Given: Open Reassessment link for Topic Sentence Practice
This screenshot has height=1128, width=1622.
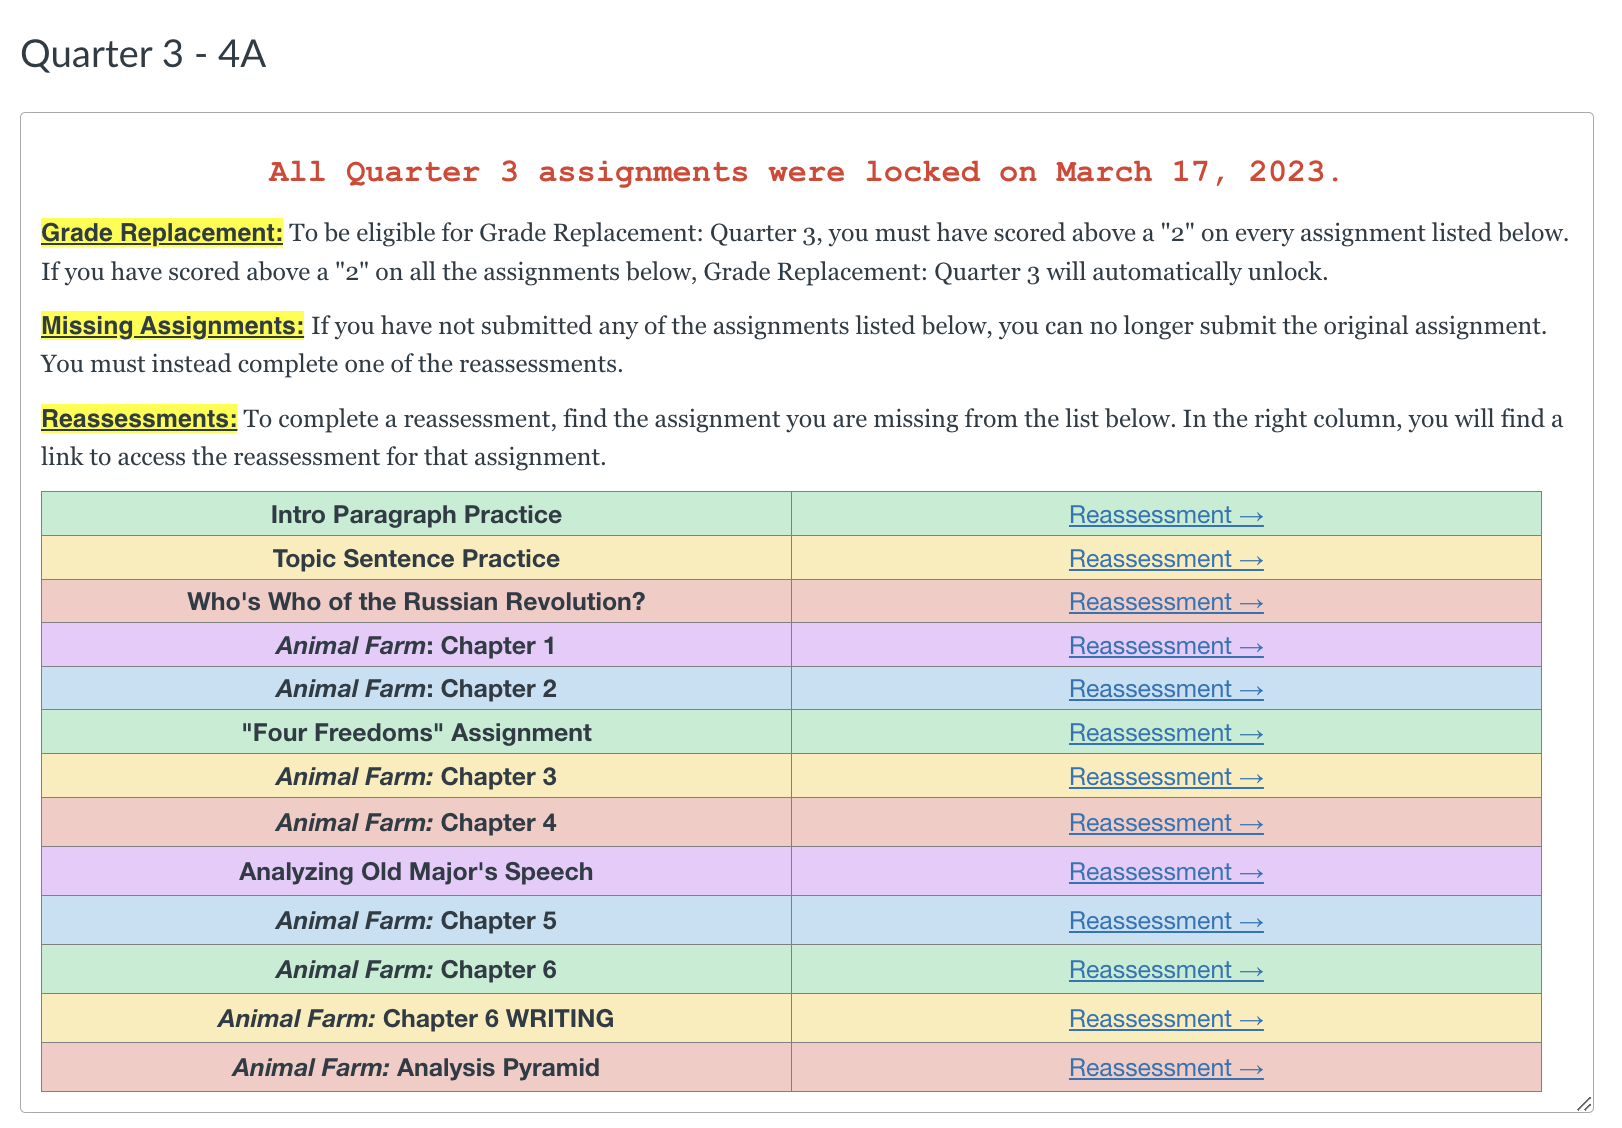Looking at the screenshot, I should click(x=1166, y=559).
